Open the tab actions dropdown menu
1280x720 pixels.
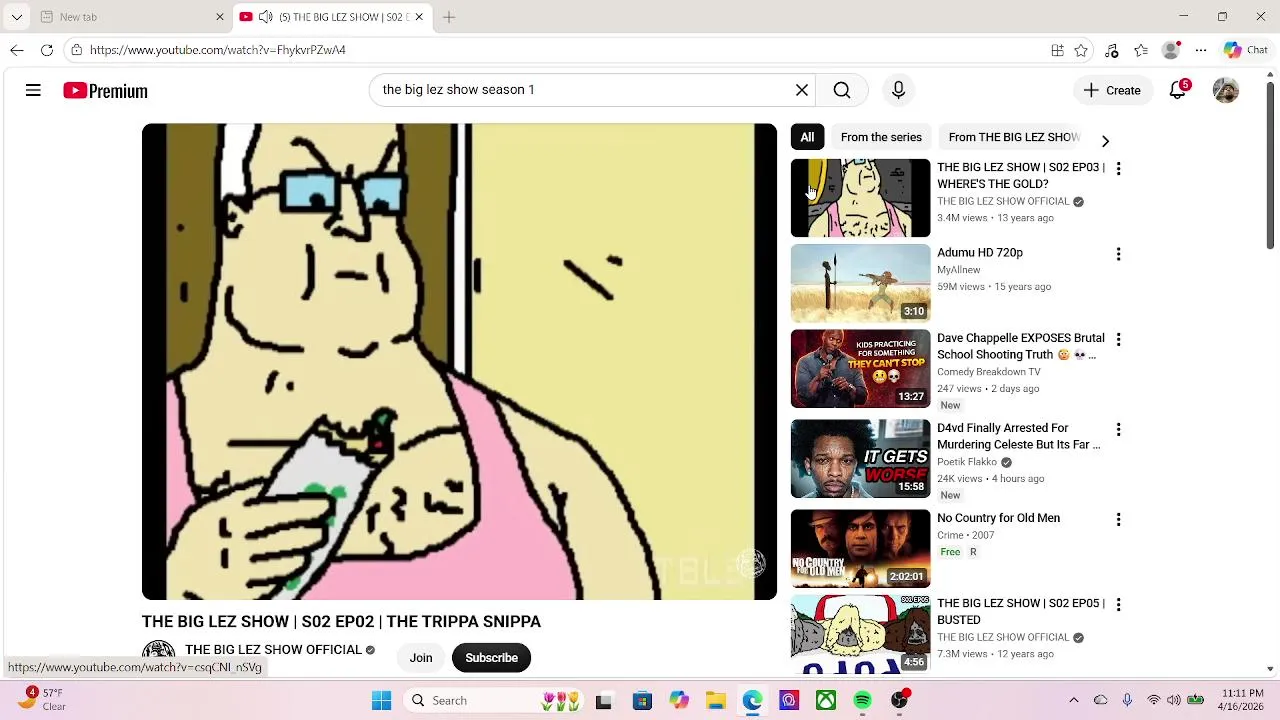[x=17, y=17]
